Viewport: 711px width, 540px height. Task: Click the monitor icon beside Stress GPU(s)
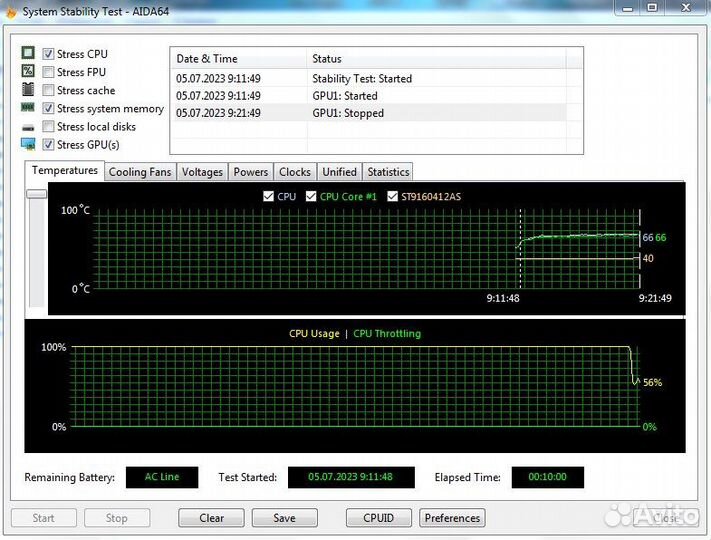click(x=28, y=145)
